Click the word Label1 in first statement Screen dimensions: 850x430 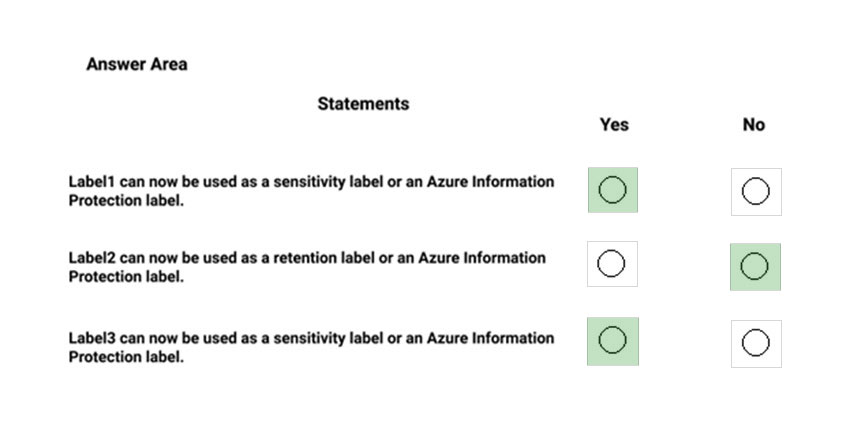(x=92, y=182)
